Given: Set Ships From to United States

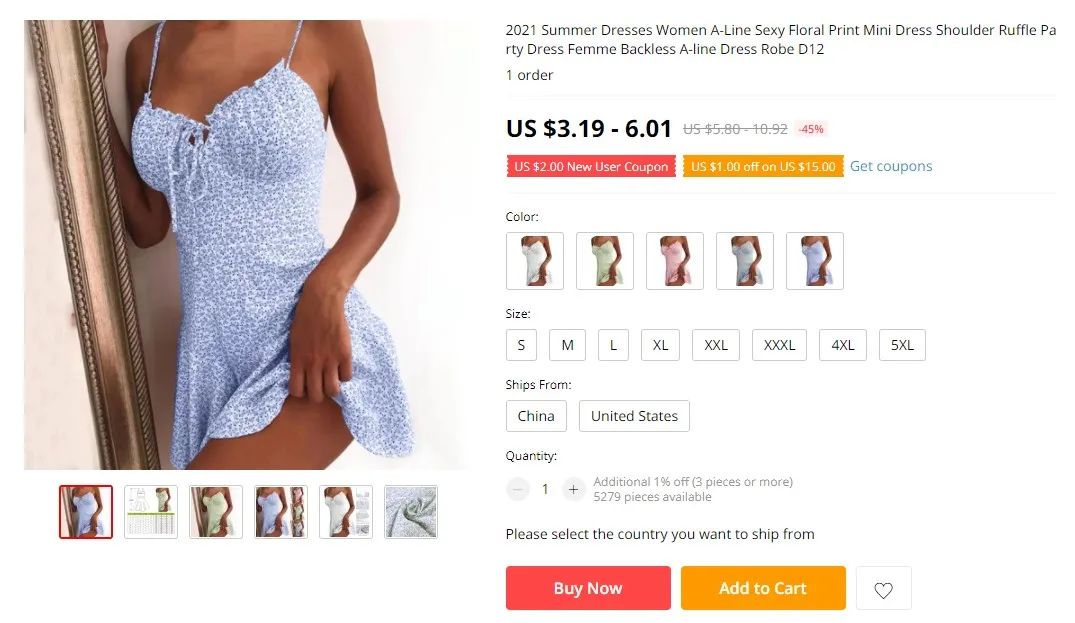Looking at the screenshot, I should pyautogui.click(x=634, y=416).
